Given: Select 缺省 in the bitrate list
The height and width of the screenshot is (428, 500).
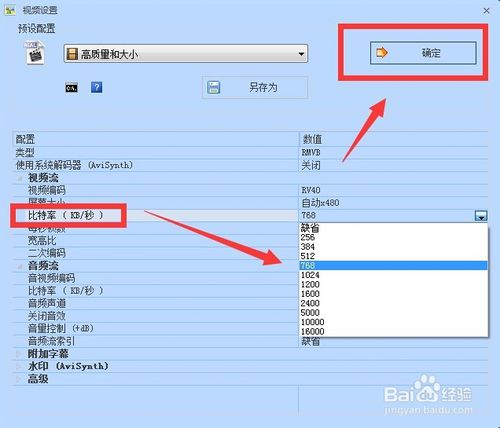Looking at the screenshot, I should coord(393,228).
